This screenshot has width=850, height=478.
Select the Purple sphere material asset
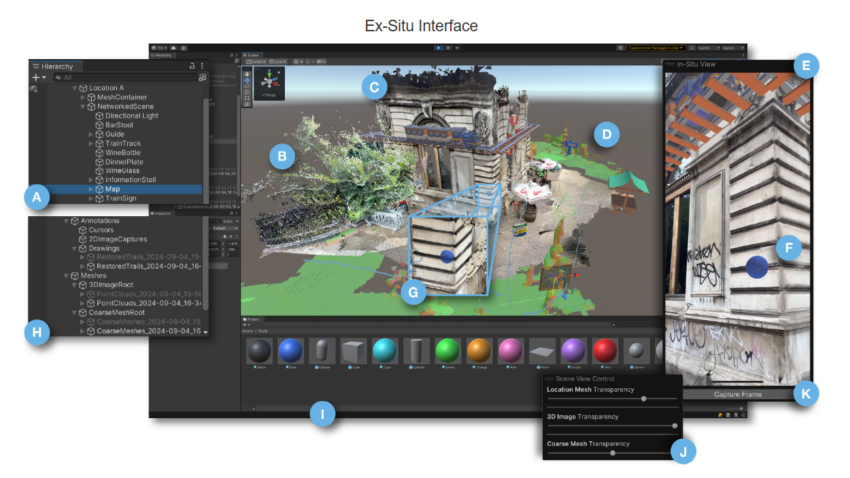574,352
